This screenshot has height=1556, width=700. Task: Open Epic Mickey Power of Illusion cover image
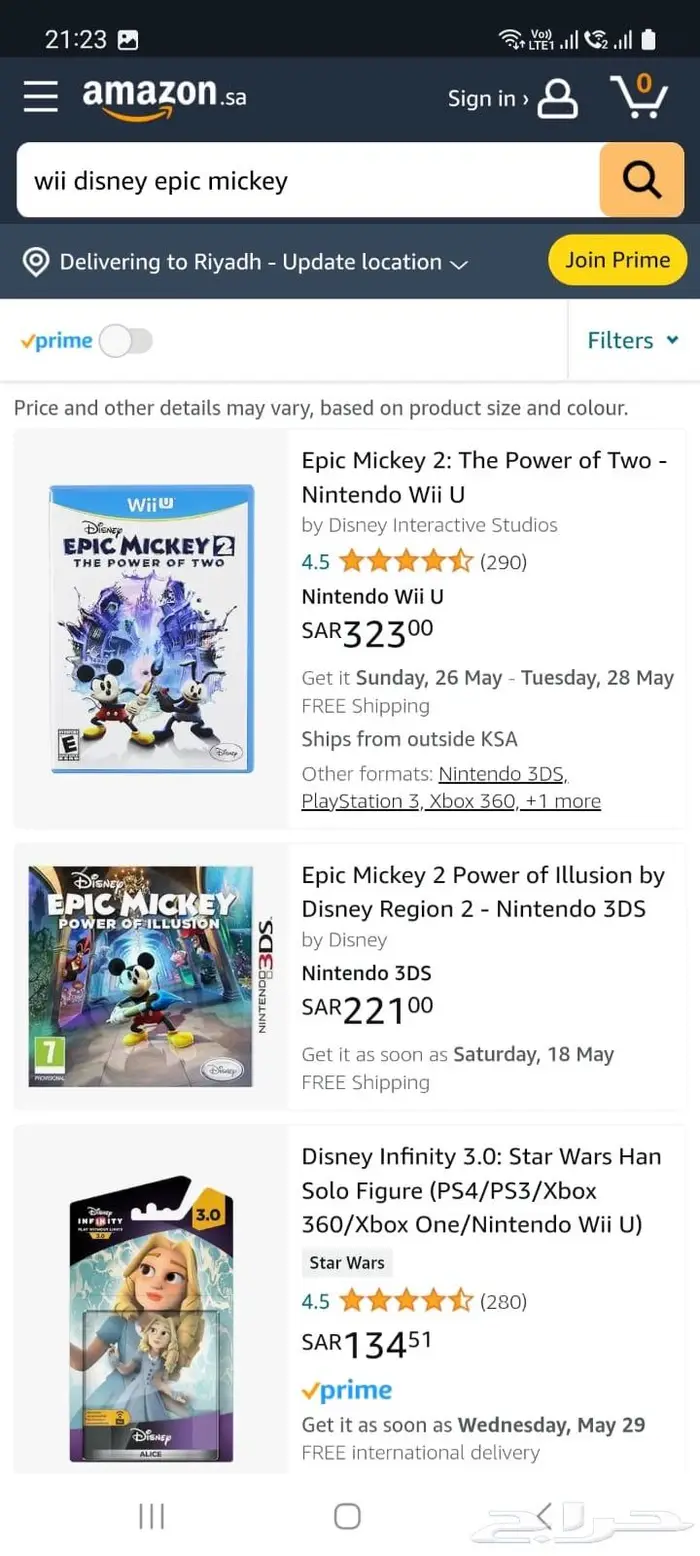[x=141, y=976]
